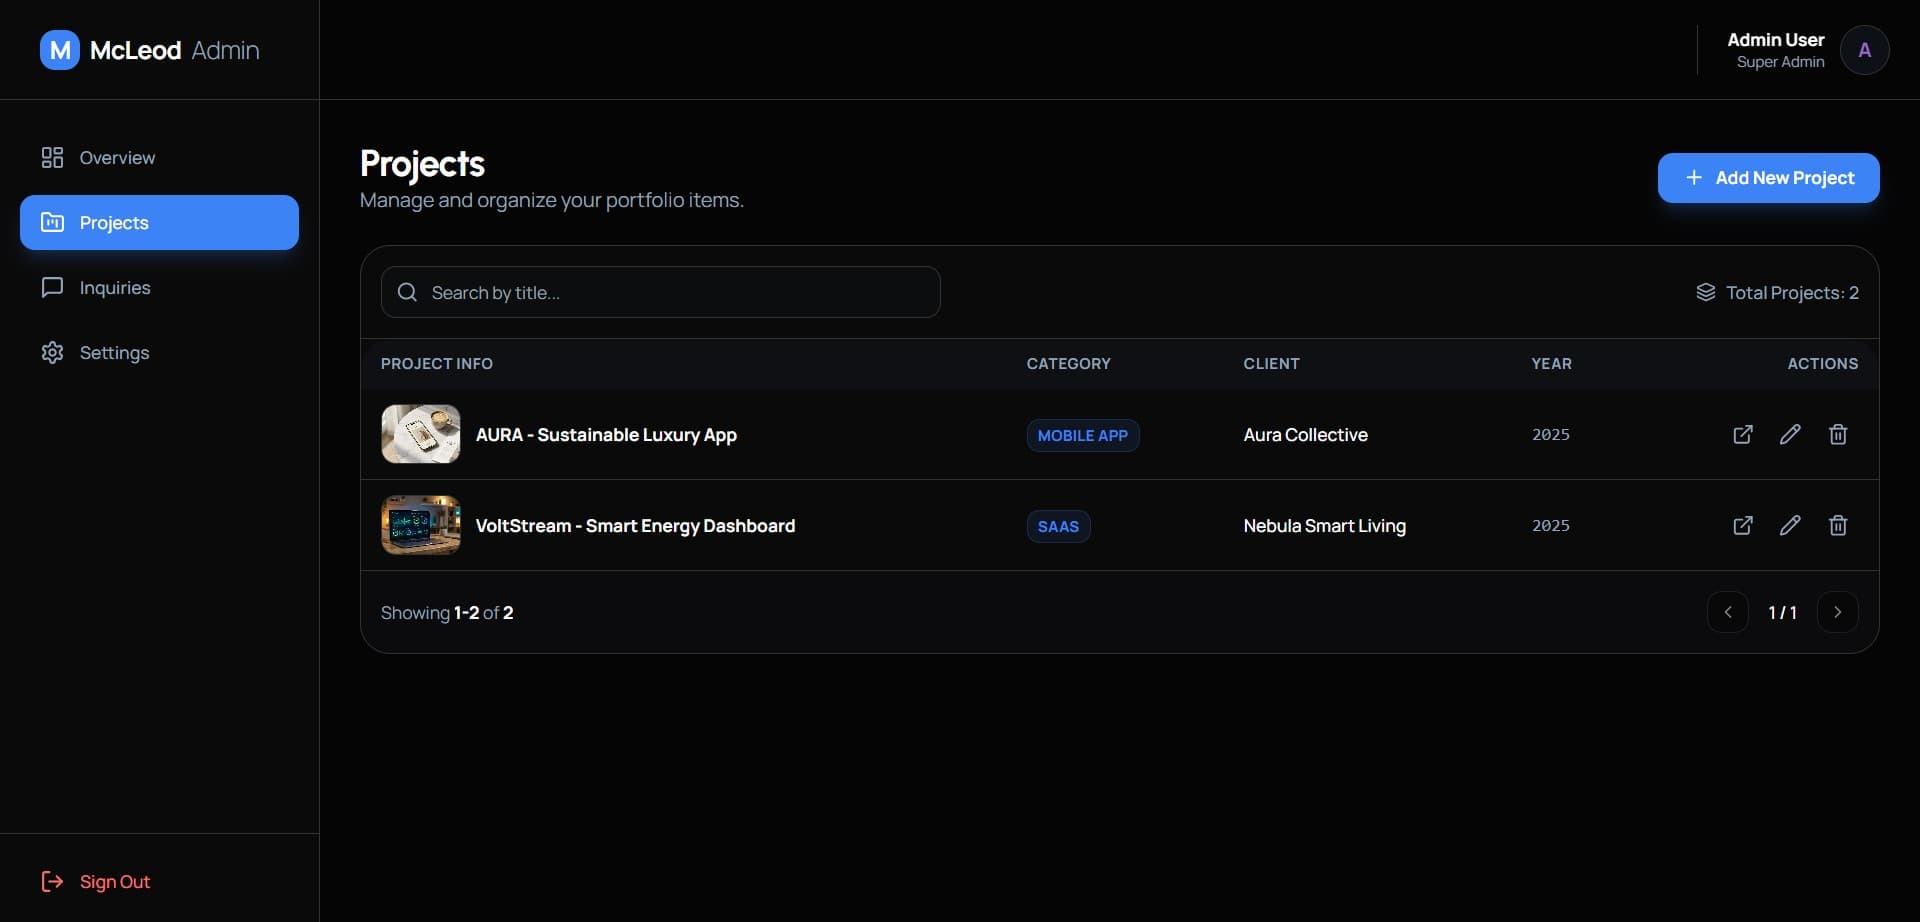Edit the AURA project with pencil icon
This screenshot has width=1920, height=922.
tap(1790, 434)
